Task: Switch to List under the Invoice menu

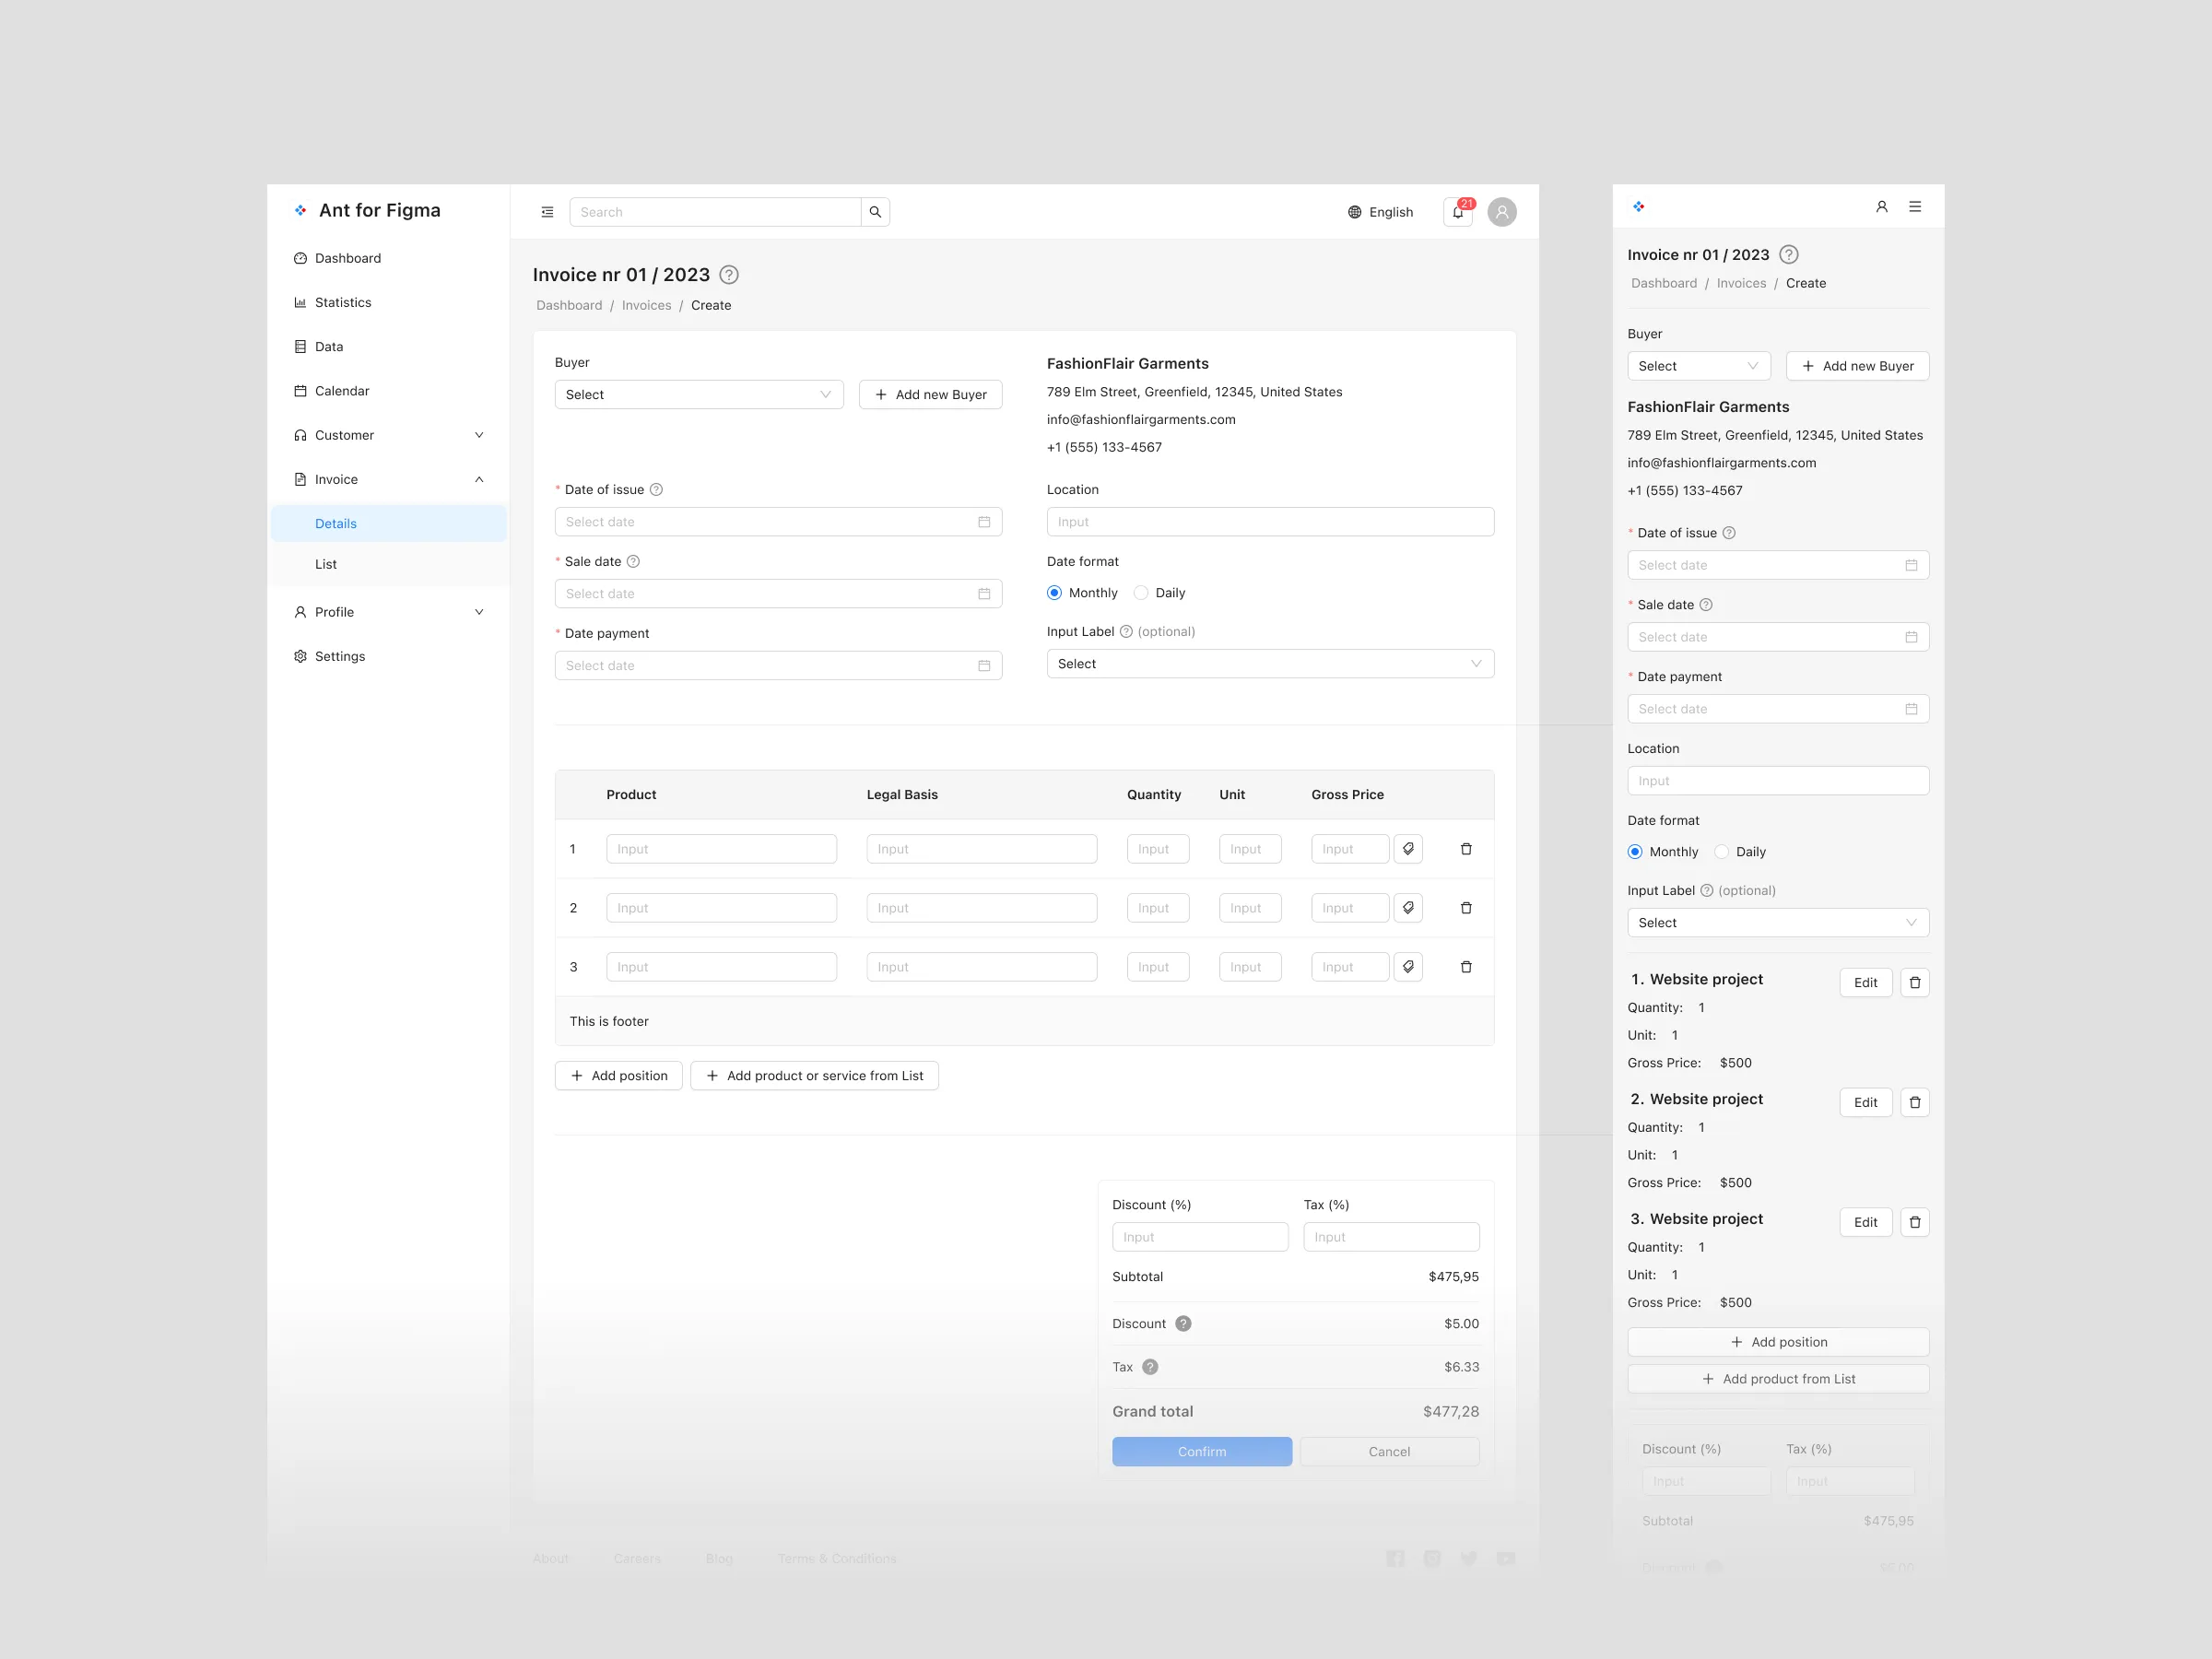Action: 326,563
